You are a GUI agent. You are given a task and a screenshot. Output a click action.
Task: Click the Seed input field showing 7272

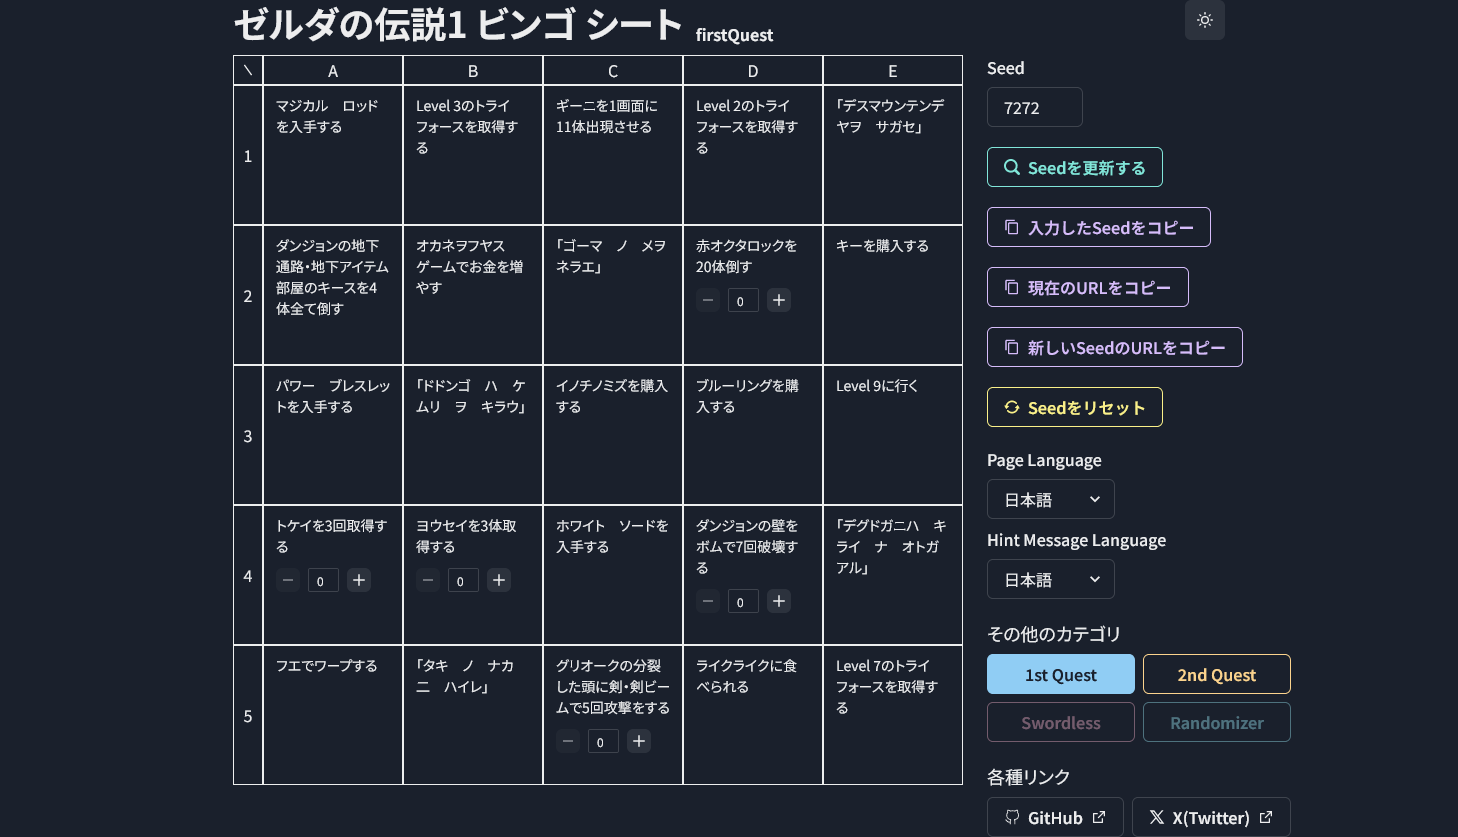[1035, 107]
